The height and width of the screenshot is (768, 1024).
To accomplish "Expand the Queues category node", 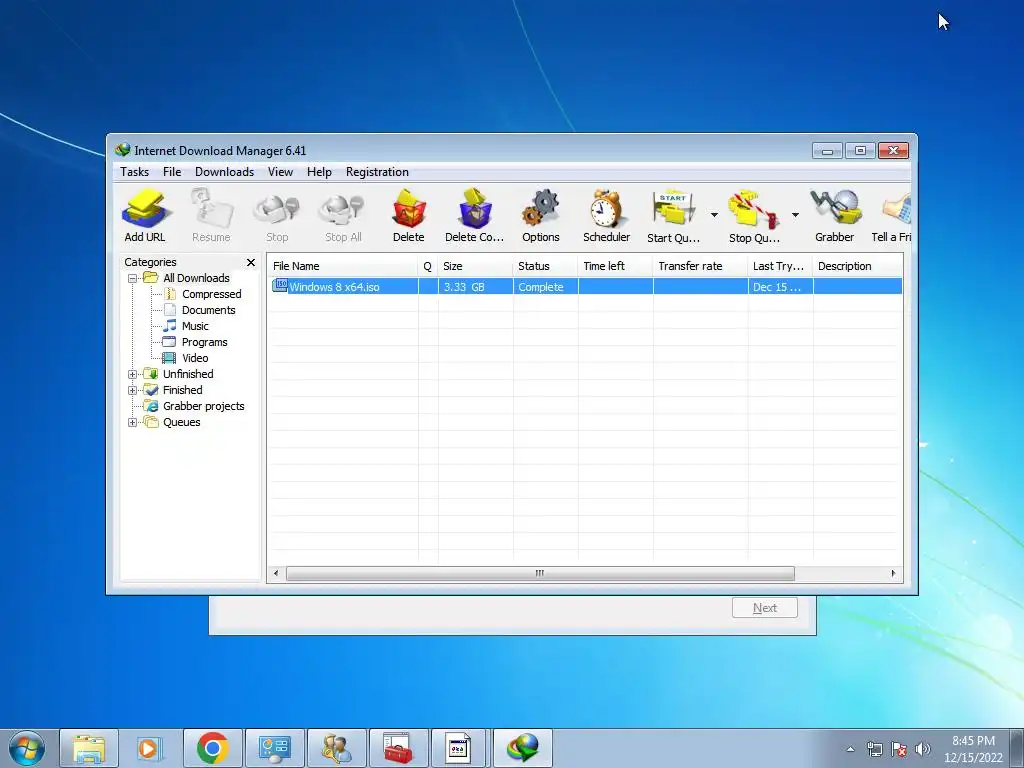I will pyautogui.click(x=133, y=423).
